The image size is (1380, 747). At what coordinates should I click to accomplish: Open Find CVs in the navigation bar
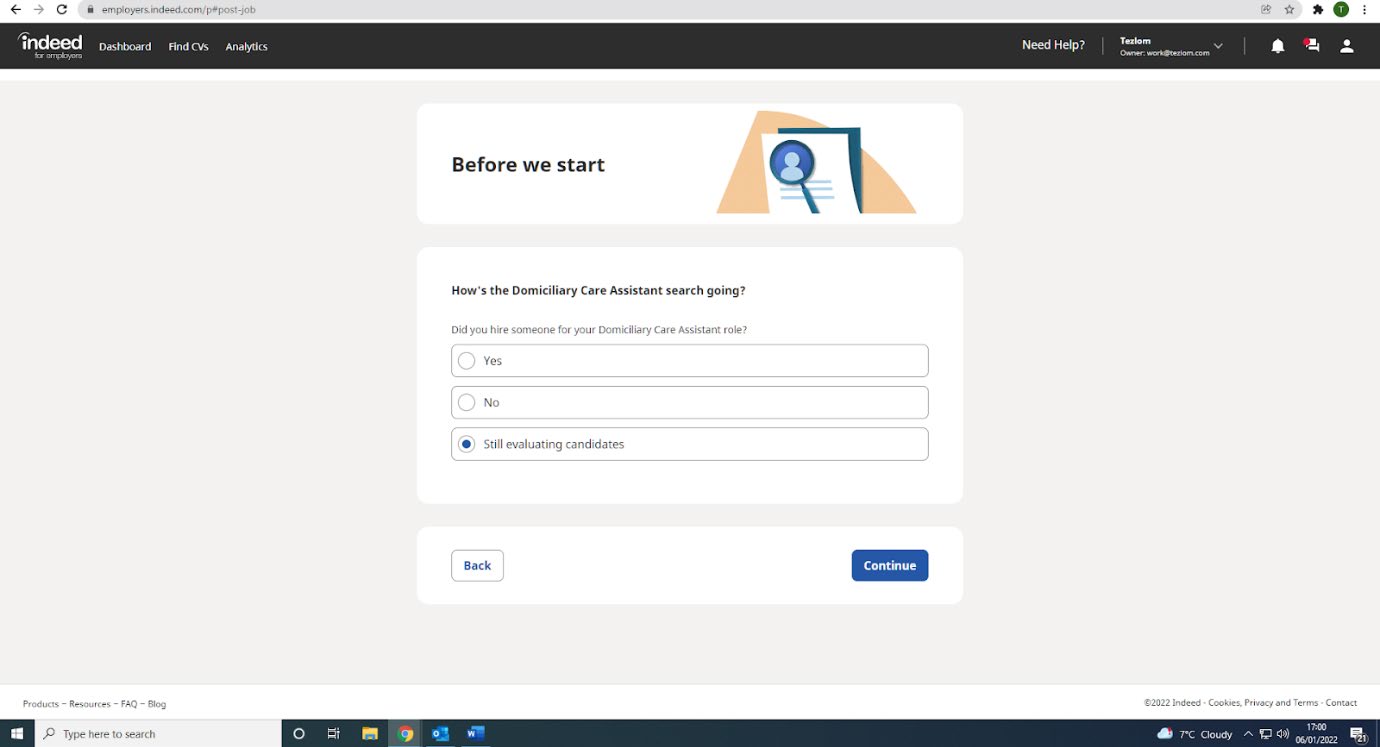tap(188, 47)
